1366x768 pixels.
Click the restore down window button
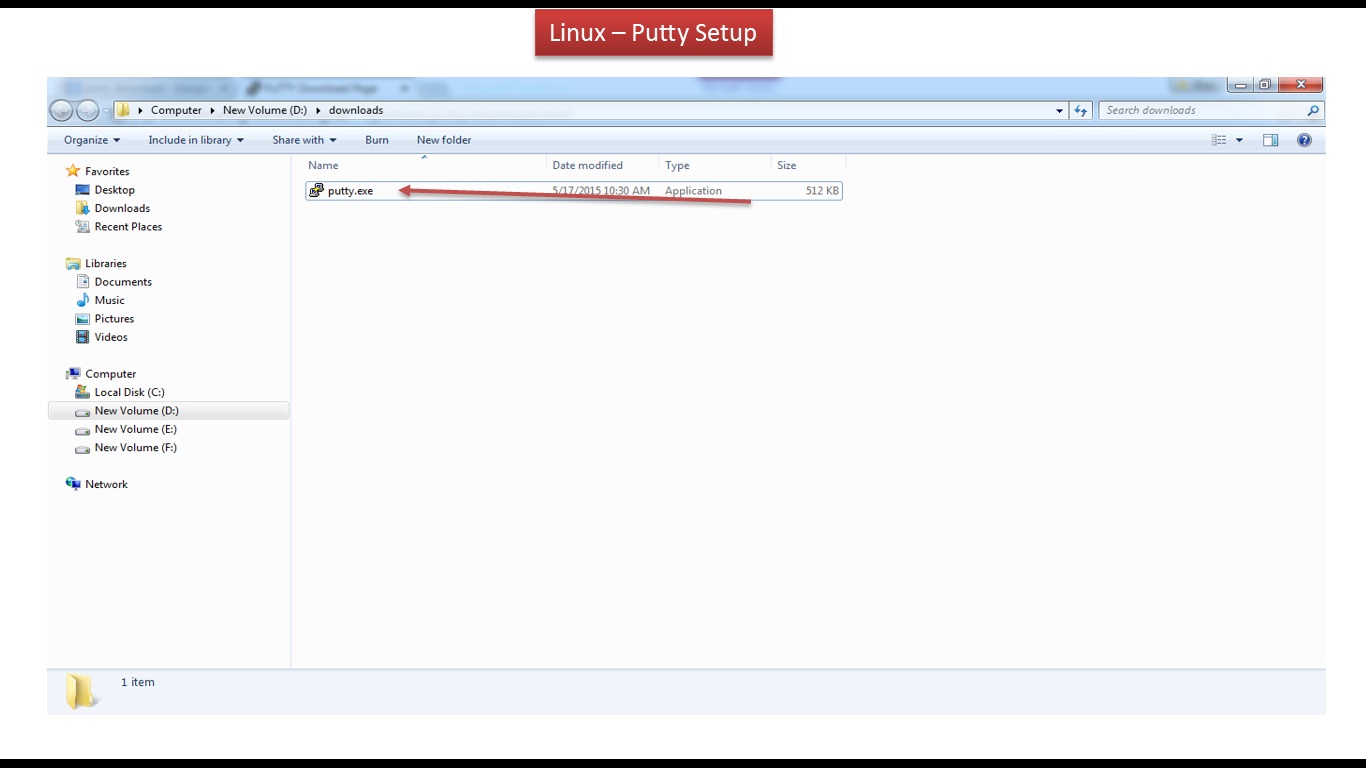tap(1265, 85)
